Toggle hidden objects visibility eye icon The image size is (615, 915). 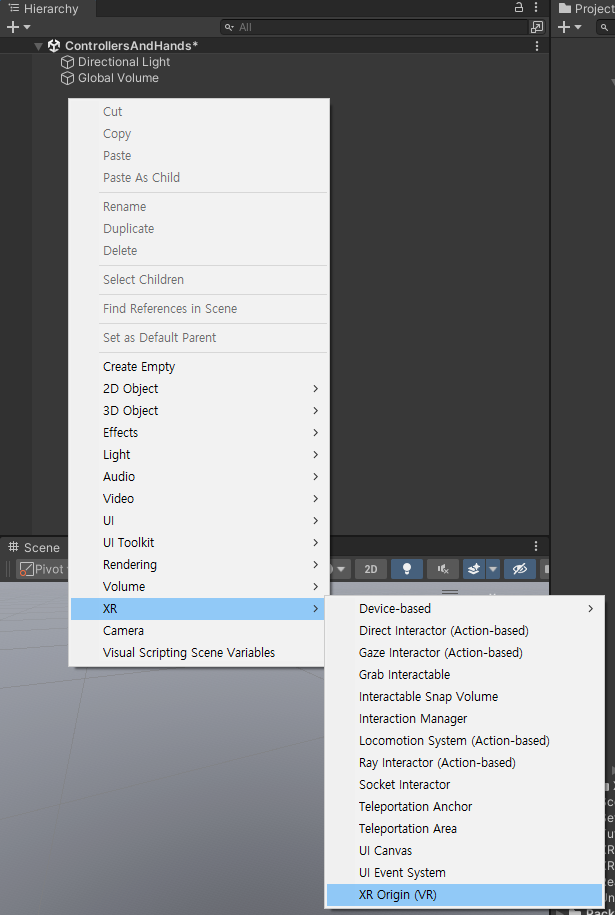(x=520, y=569)
